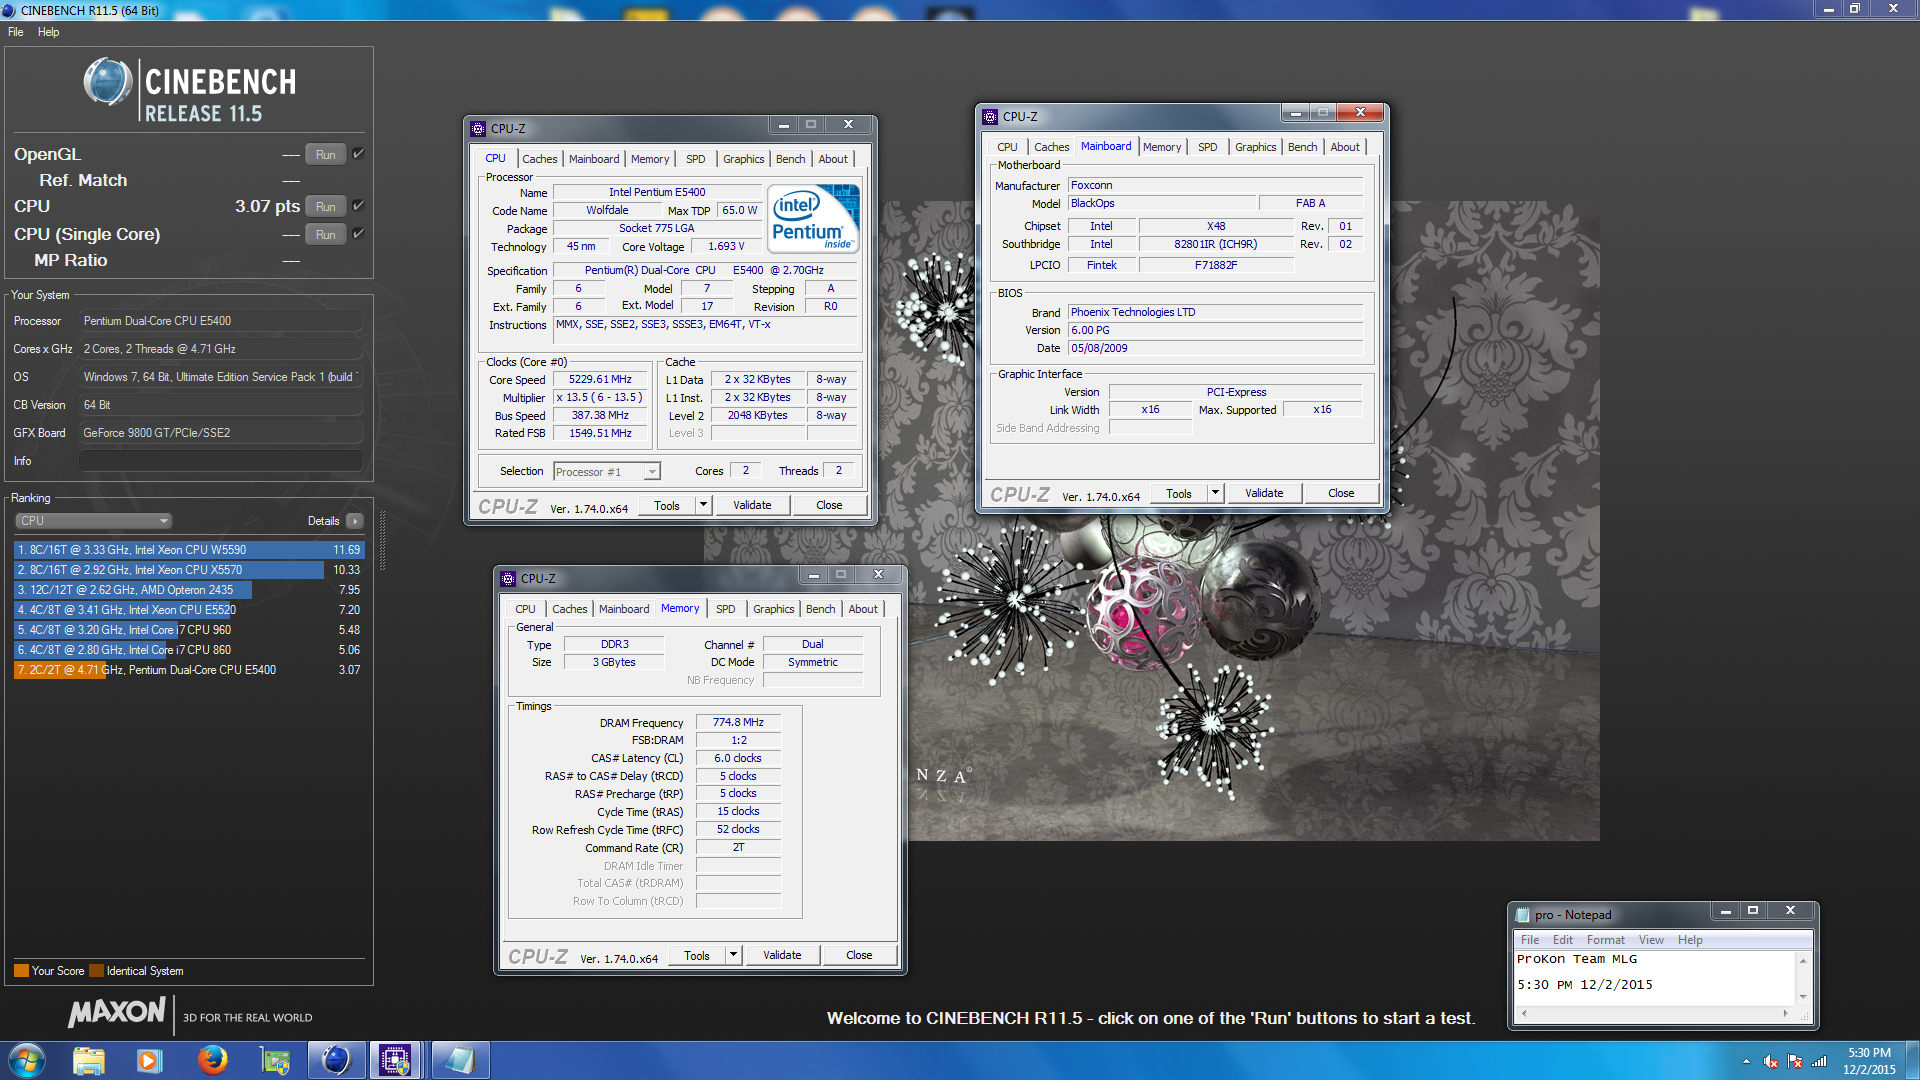Click the network signal tray icon
1920x1080 pixels.
coord(1820,1061)
